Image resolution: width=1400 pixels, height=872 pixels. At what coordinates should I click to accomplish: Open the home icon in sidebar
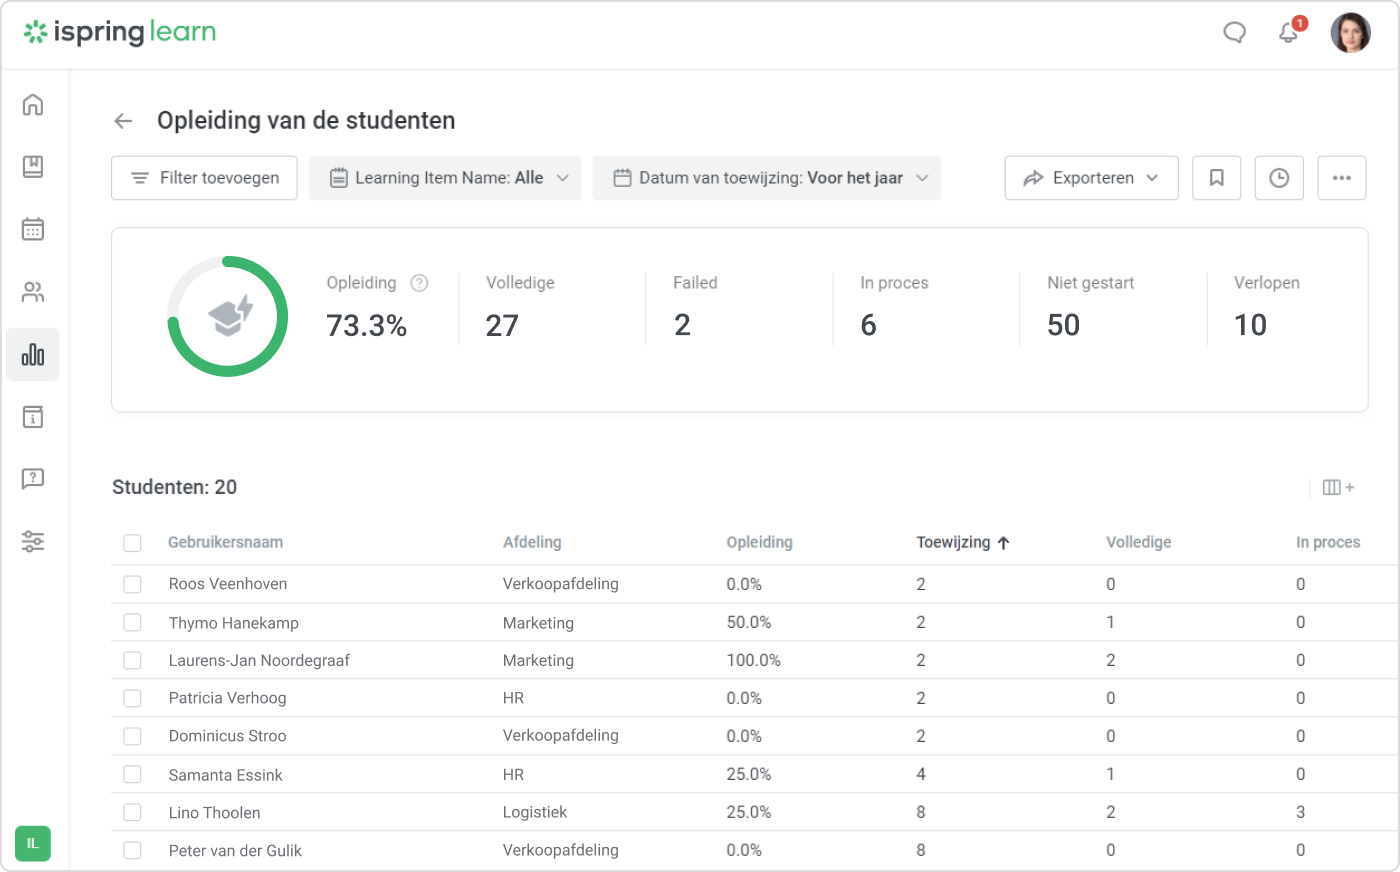pyautogui.click(x=33, y=104)
